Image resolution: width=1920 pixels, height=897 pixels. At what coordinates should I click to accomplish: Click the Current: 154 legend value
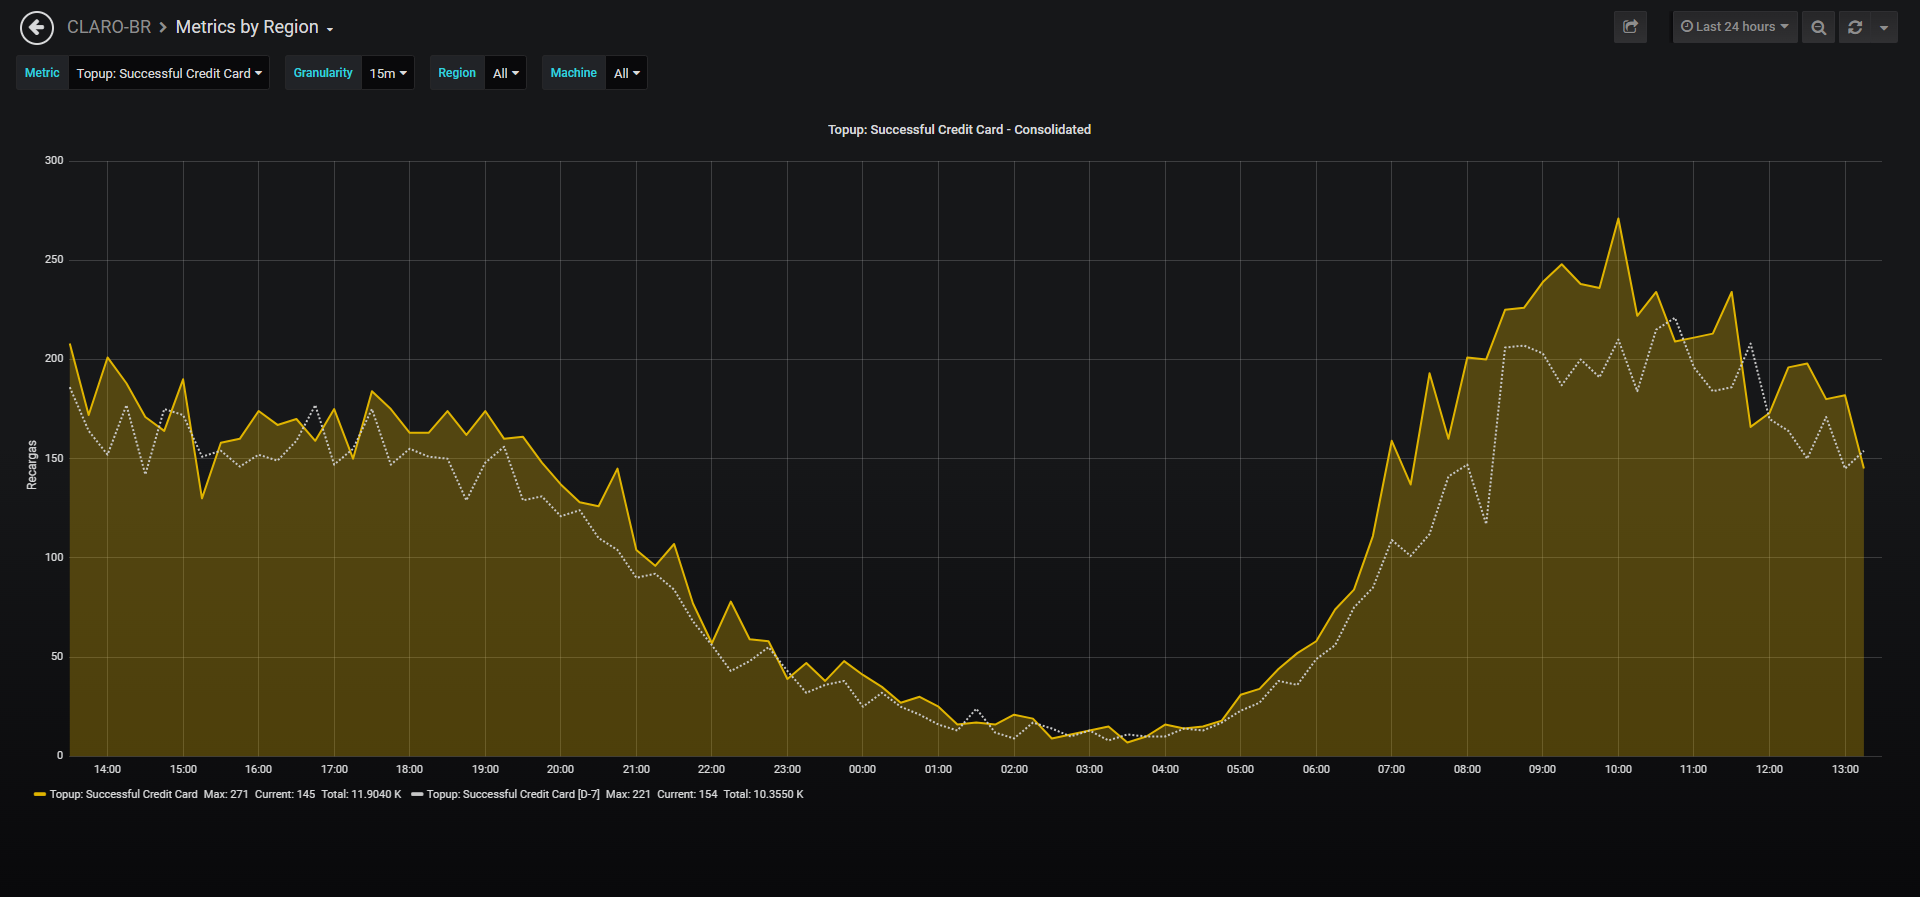[x=687, y=795]
